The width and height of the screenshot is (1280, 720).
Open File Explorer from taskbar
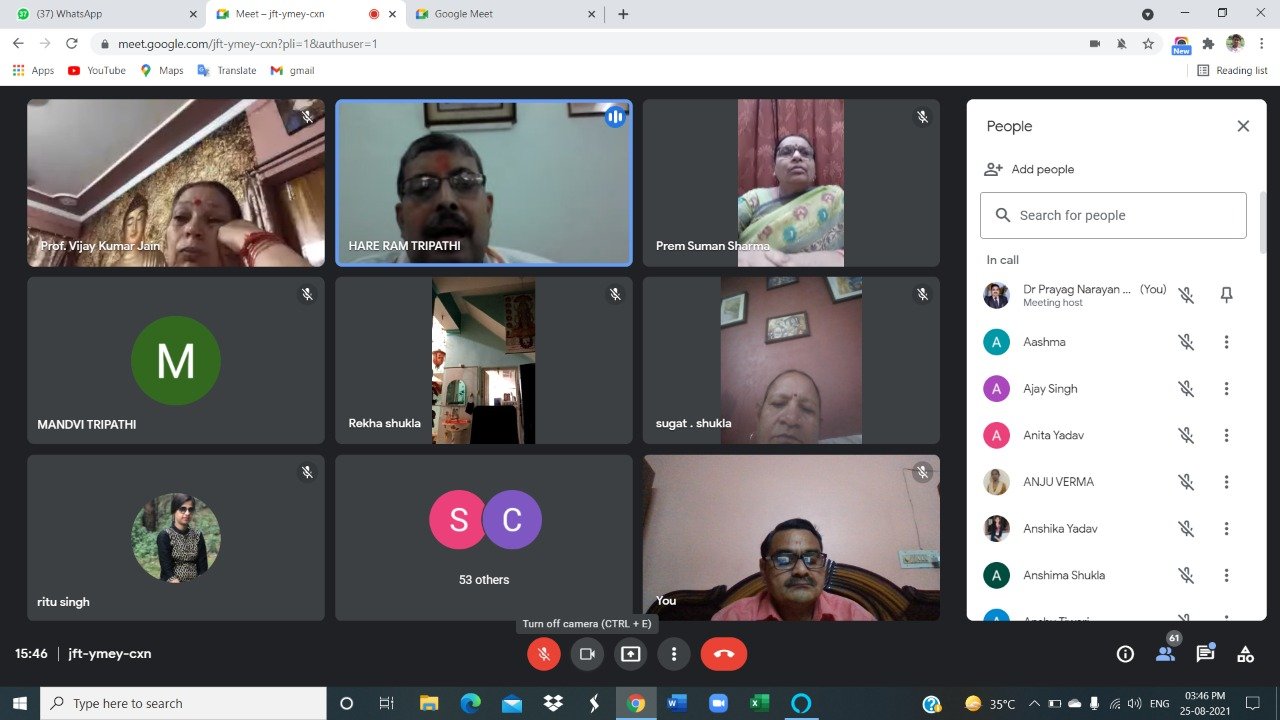(x=429, y=704)
